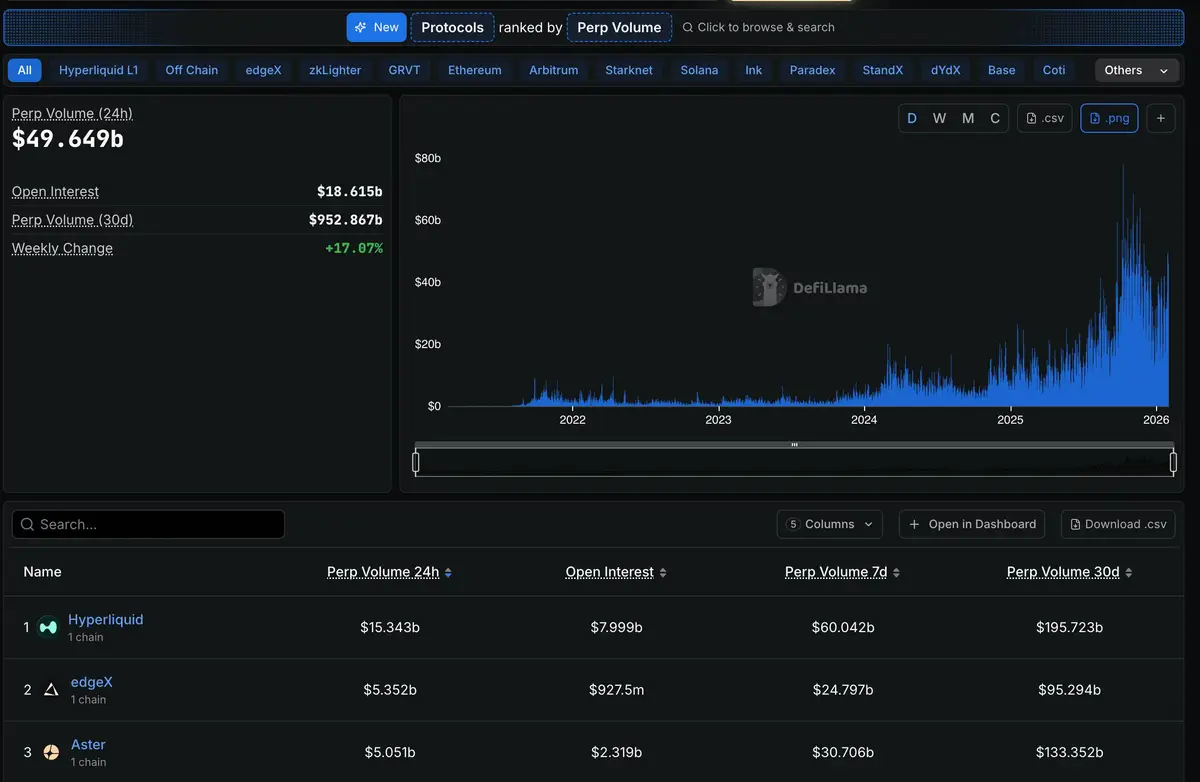Click the right handle of chart range slider
1200x782 pixels.
coord(1174,462)
